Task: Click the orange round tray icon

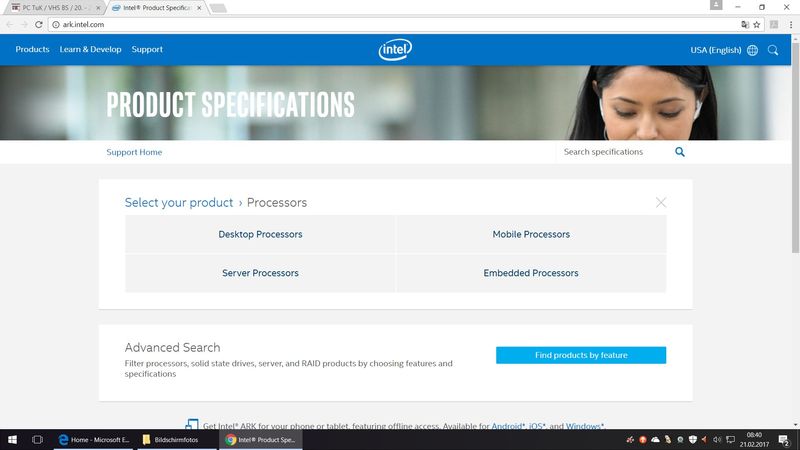Action: pos(642,439)
